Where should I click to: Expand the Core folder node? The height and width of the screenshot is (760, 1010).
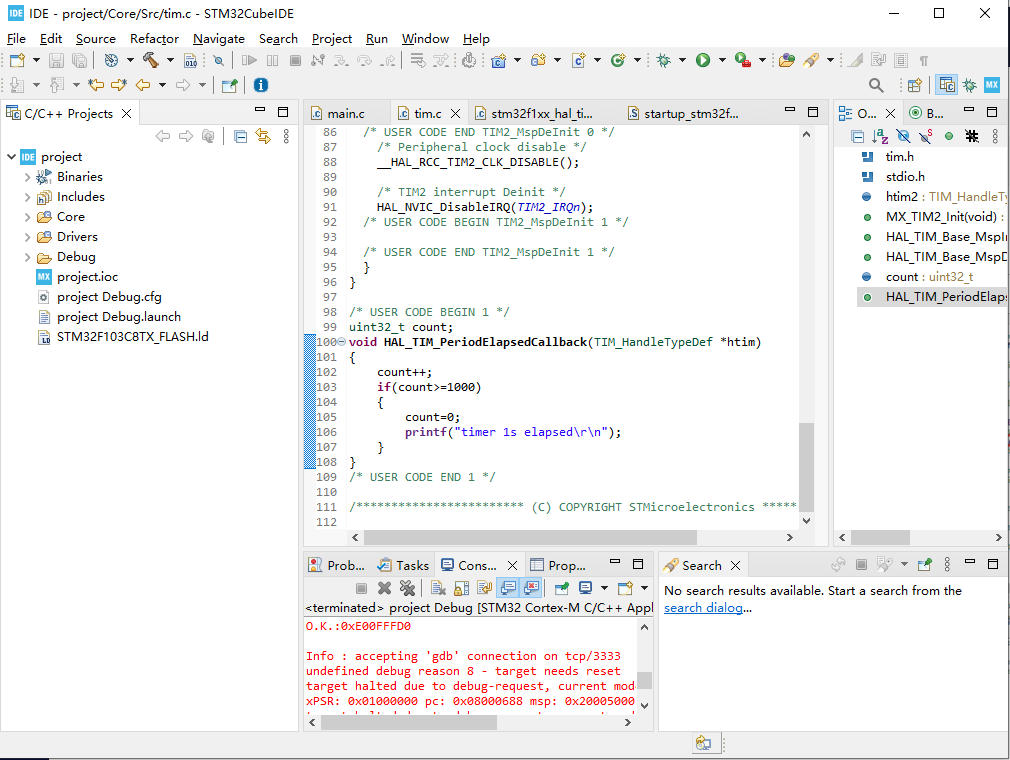point(27,216)
